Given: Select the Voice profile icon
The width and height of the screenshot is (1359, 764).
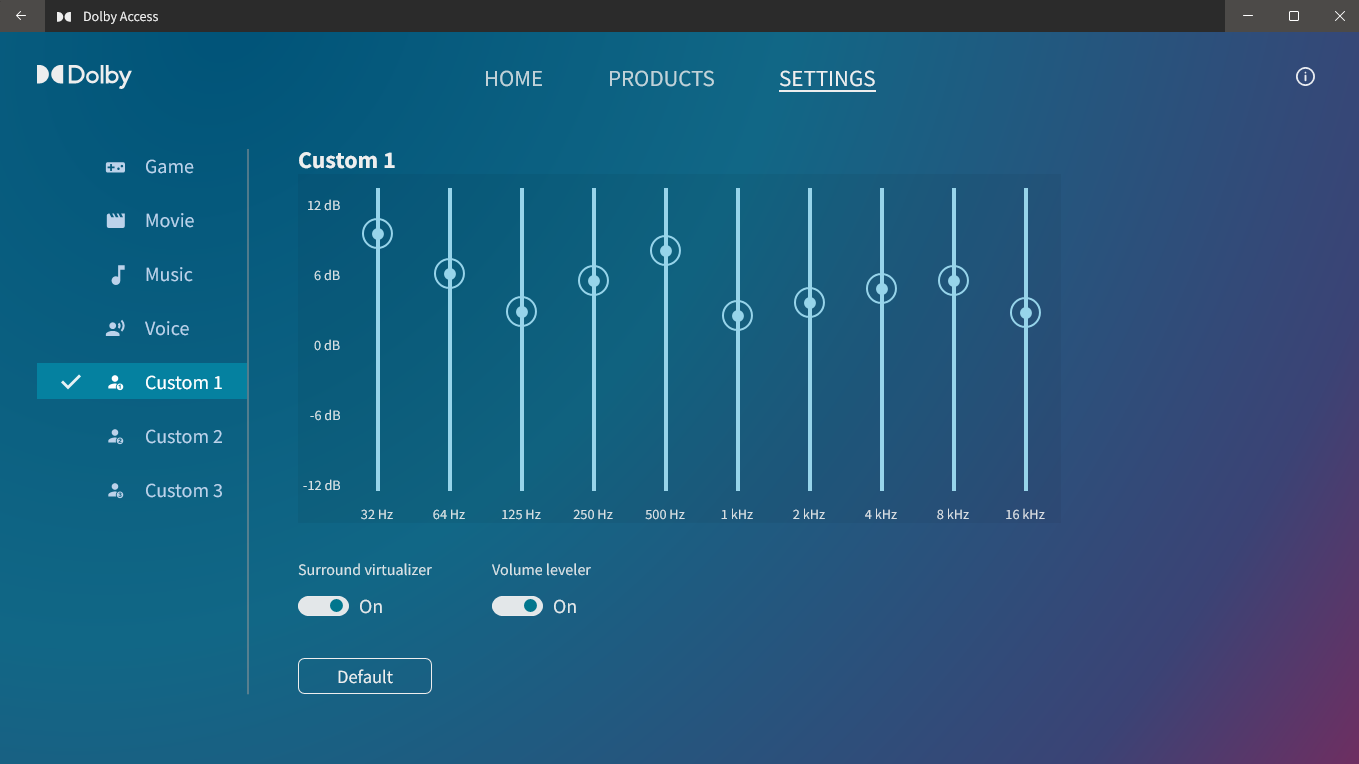Looking at the screenshot, I should [116, 329].
